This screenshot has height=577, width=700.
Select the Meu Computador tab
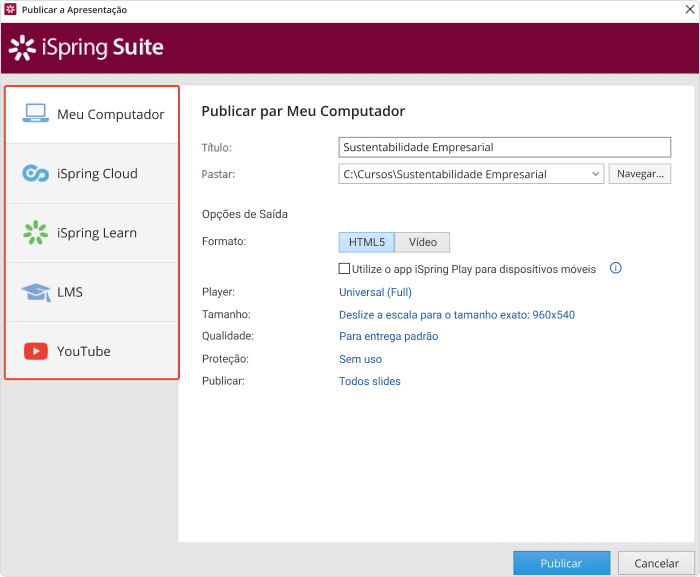(x=92, y=114)
